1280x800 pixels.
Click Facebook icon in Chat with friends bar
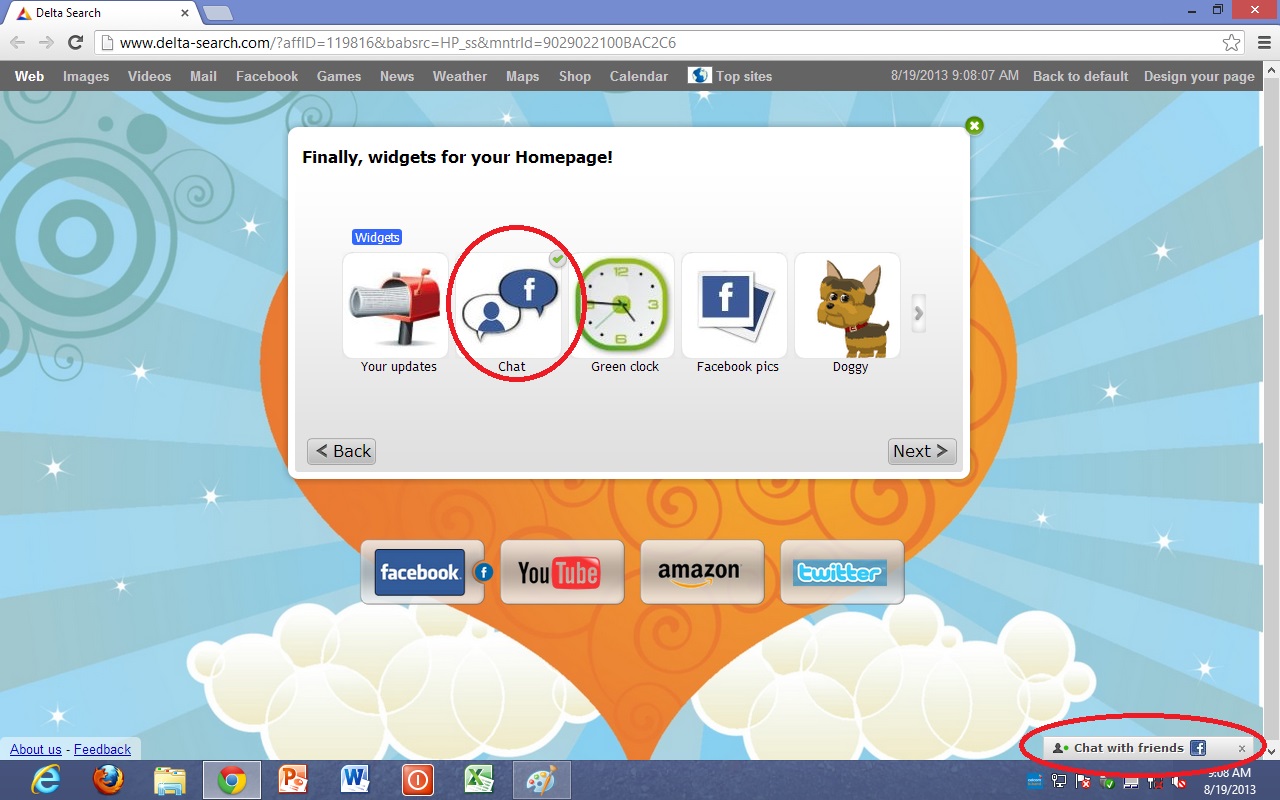click(x=1198, y=748)
